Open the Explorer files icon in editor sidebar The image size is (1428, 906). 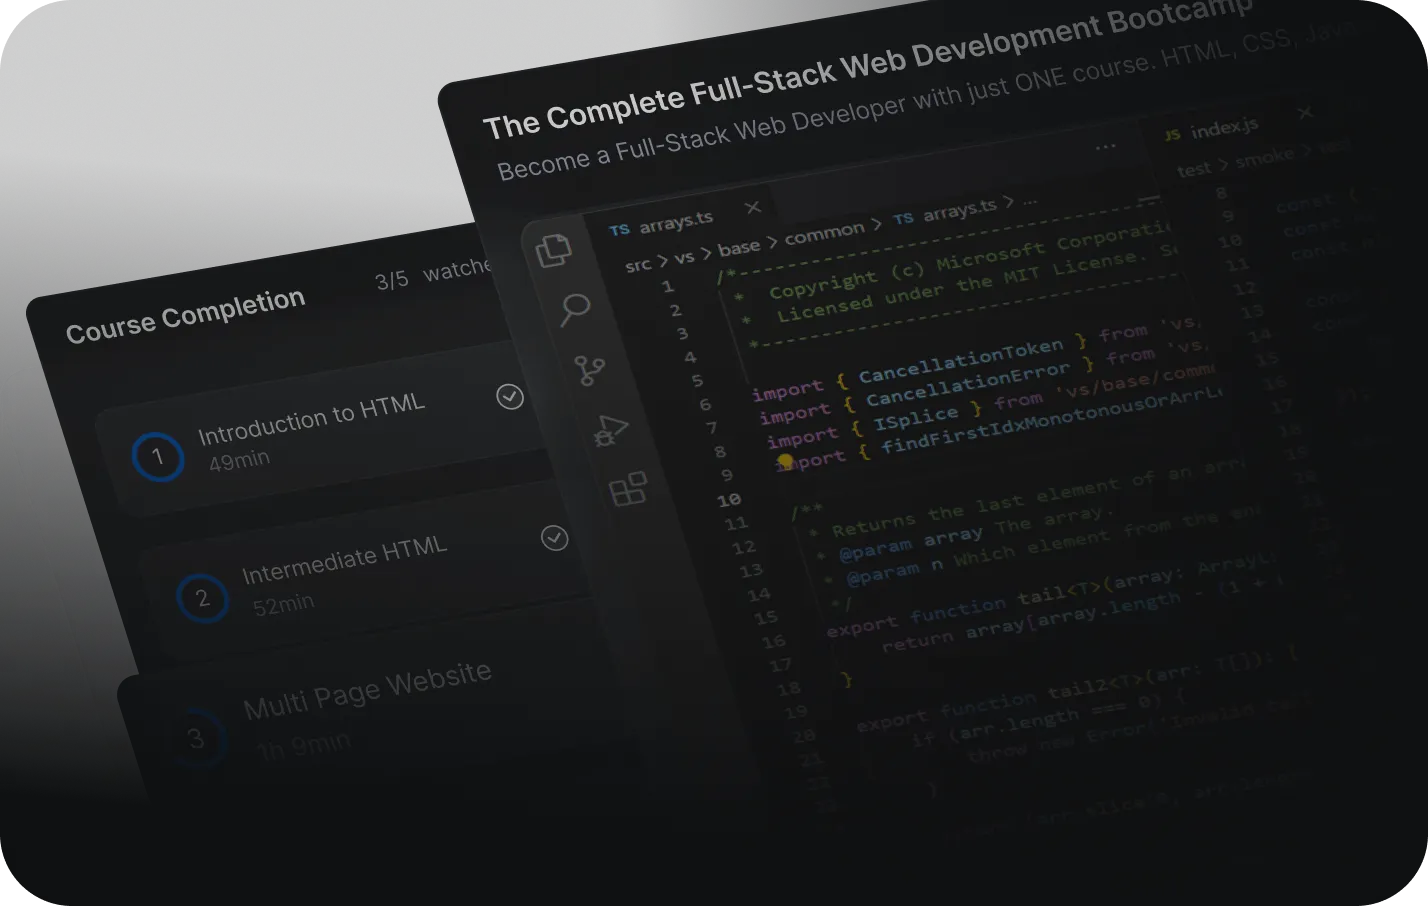pos(553,250)
